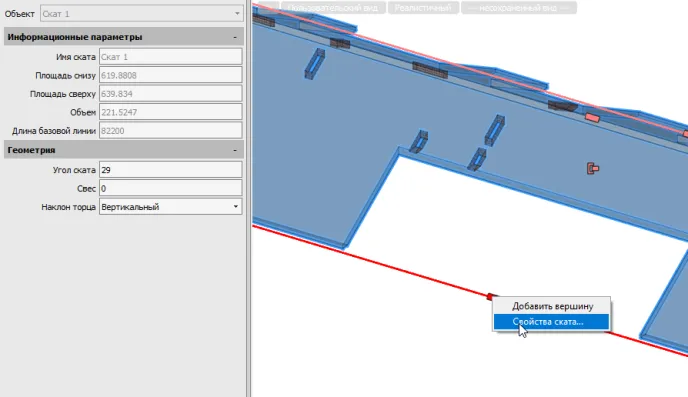The width and height of the screenshot is (688, 397).
Task: Select the red grip handle on roof slope
Action: (593, 168)
